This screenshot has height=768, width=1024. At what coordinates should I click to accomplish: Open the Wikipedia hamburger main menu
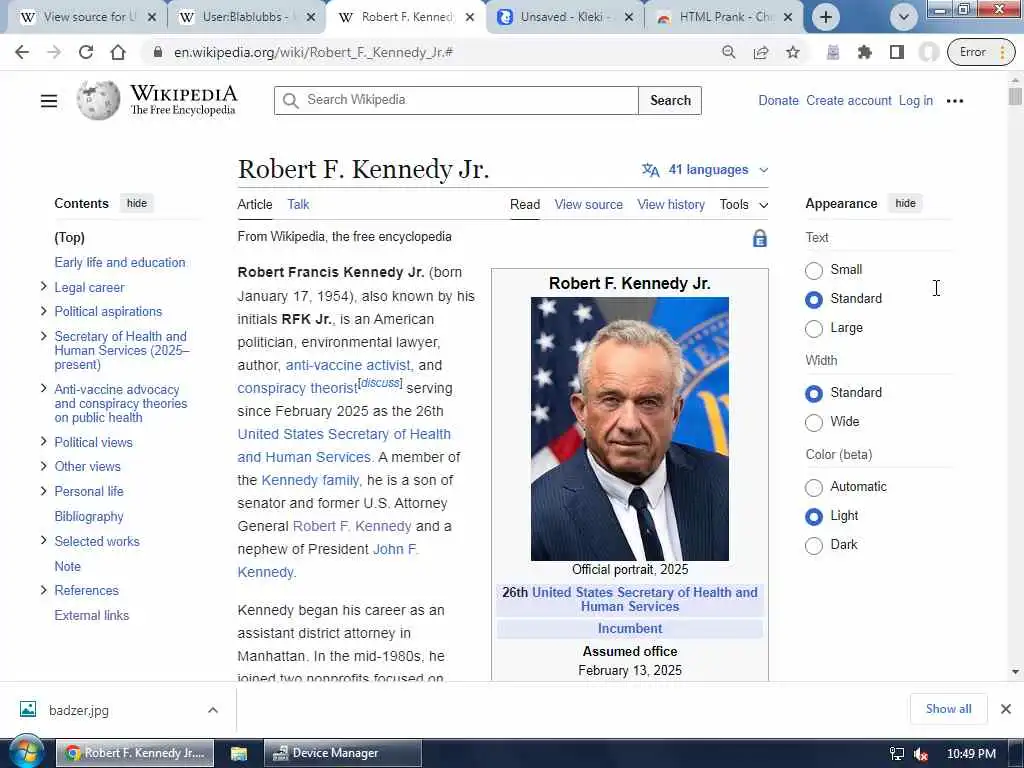coord(49,101)
